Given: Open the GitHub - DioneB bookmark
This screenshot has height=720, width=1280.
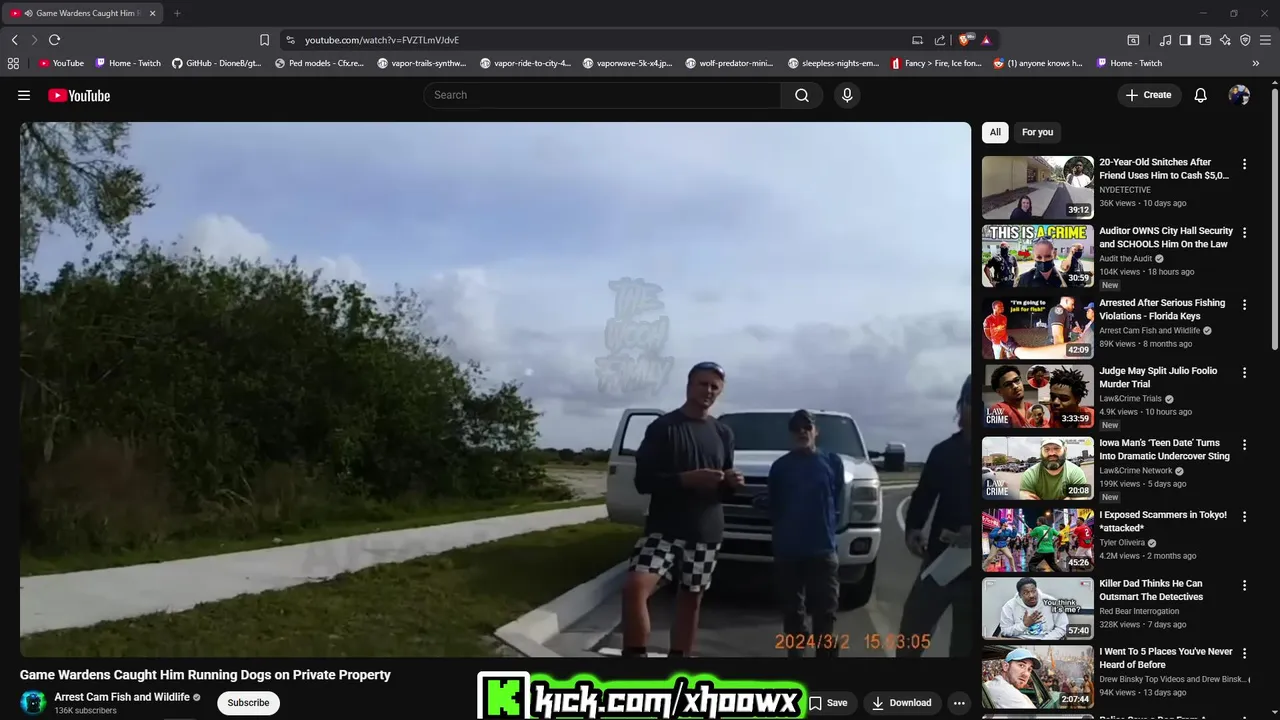Looking at the screenshot, I should coord(216,63).
